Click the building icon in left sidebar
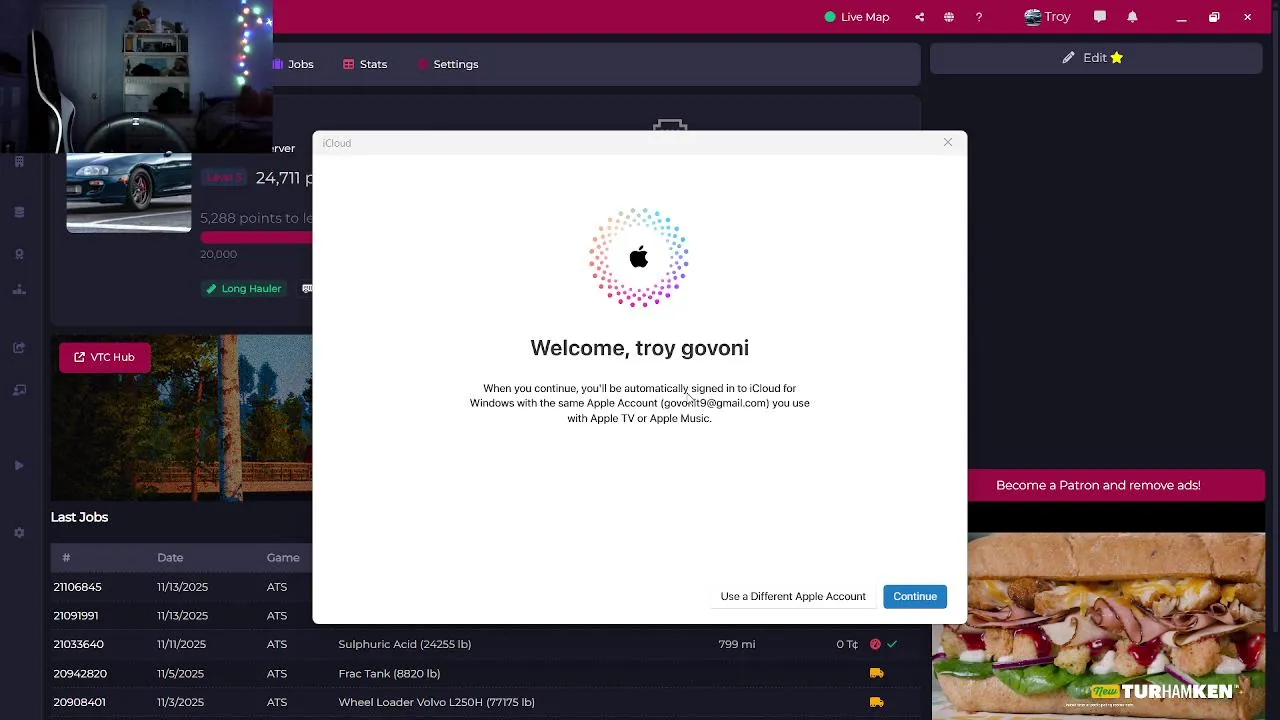The height and width of the screenshot is (720, 1280). 18,162
